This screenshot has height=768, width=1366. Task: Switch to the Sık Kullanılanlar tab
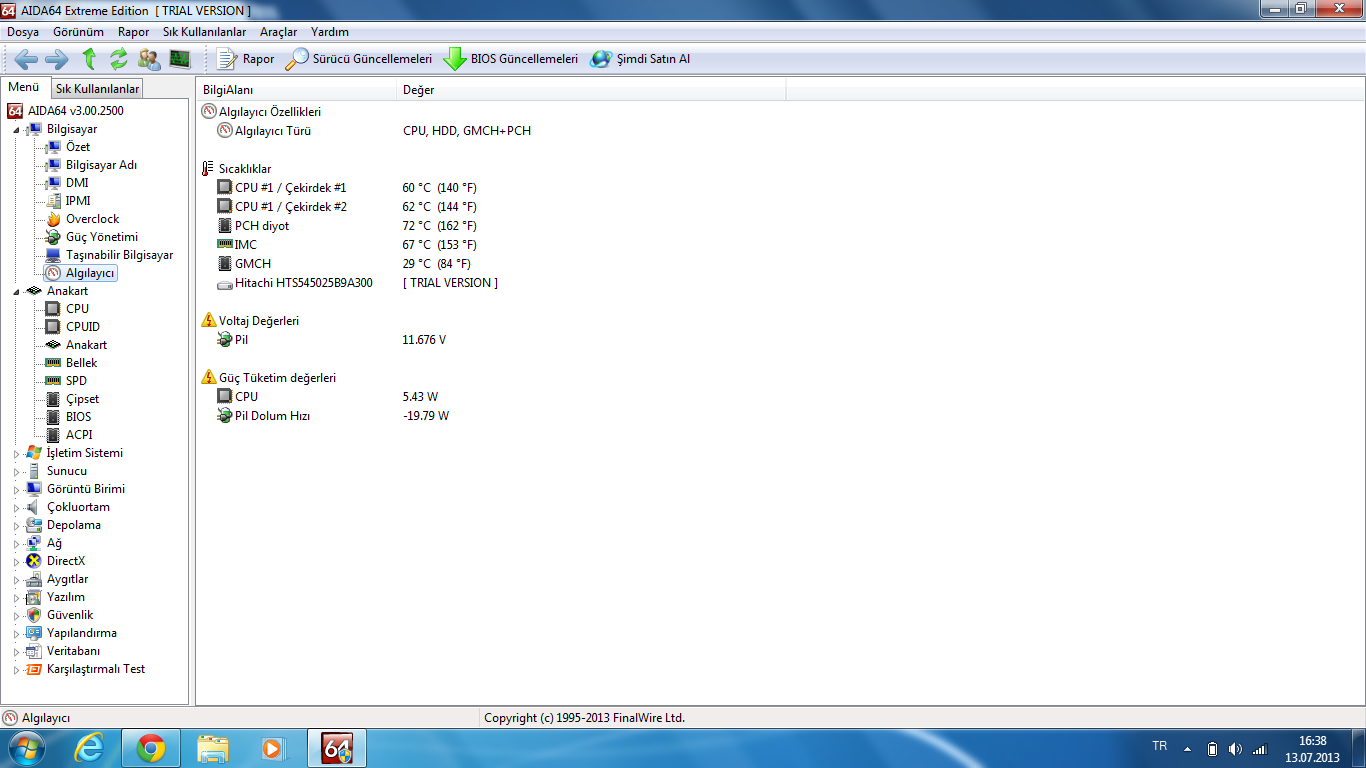97,89
